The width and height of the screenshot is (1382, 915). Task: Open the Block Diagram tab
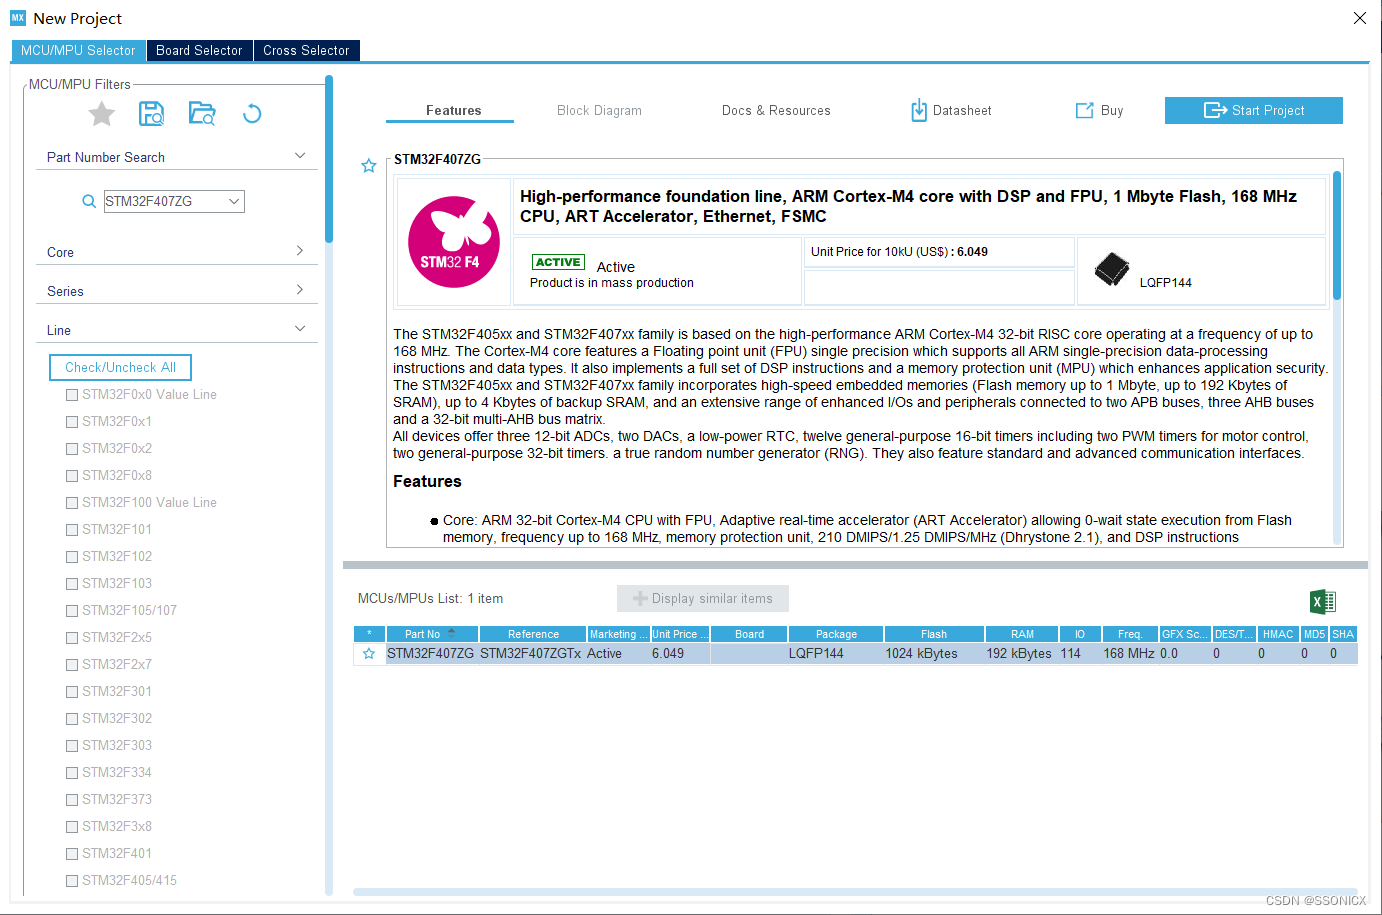[x=599, y=110]
